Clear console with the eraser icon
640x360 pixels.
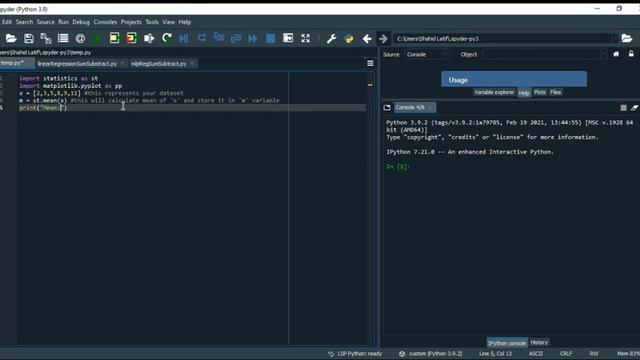point(634,107)
